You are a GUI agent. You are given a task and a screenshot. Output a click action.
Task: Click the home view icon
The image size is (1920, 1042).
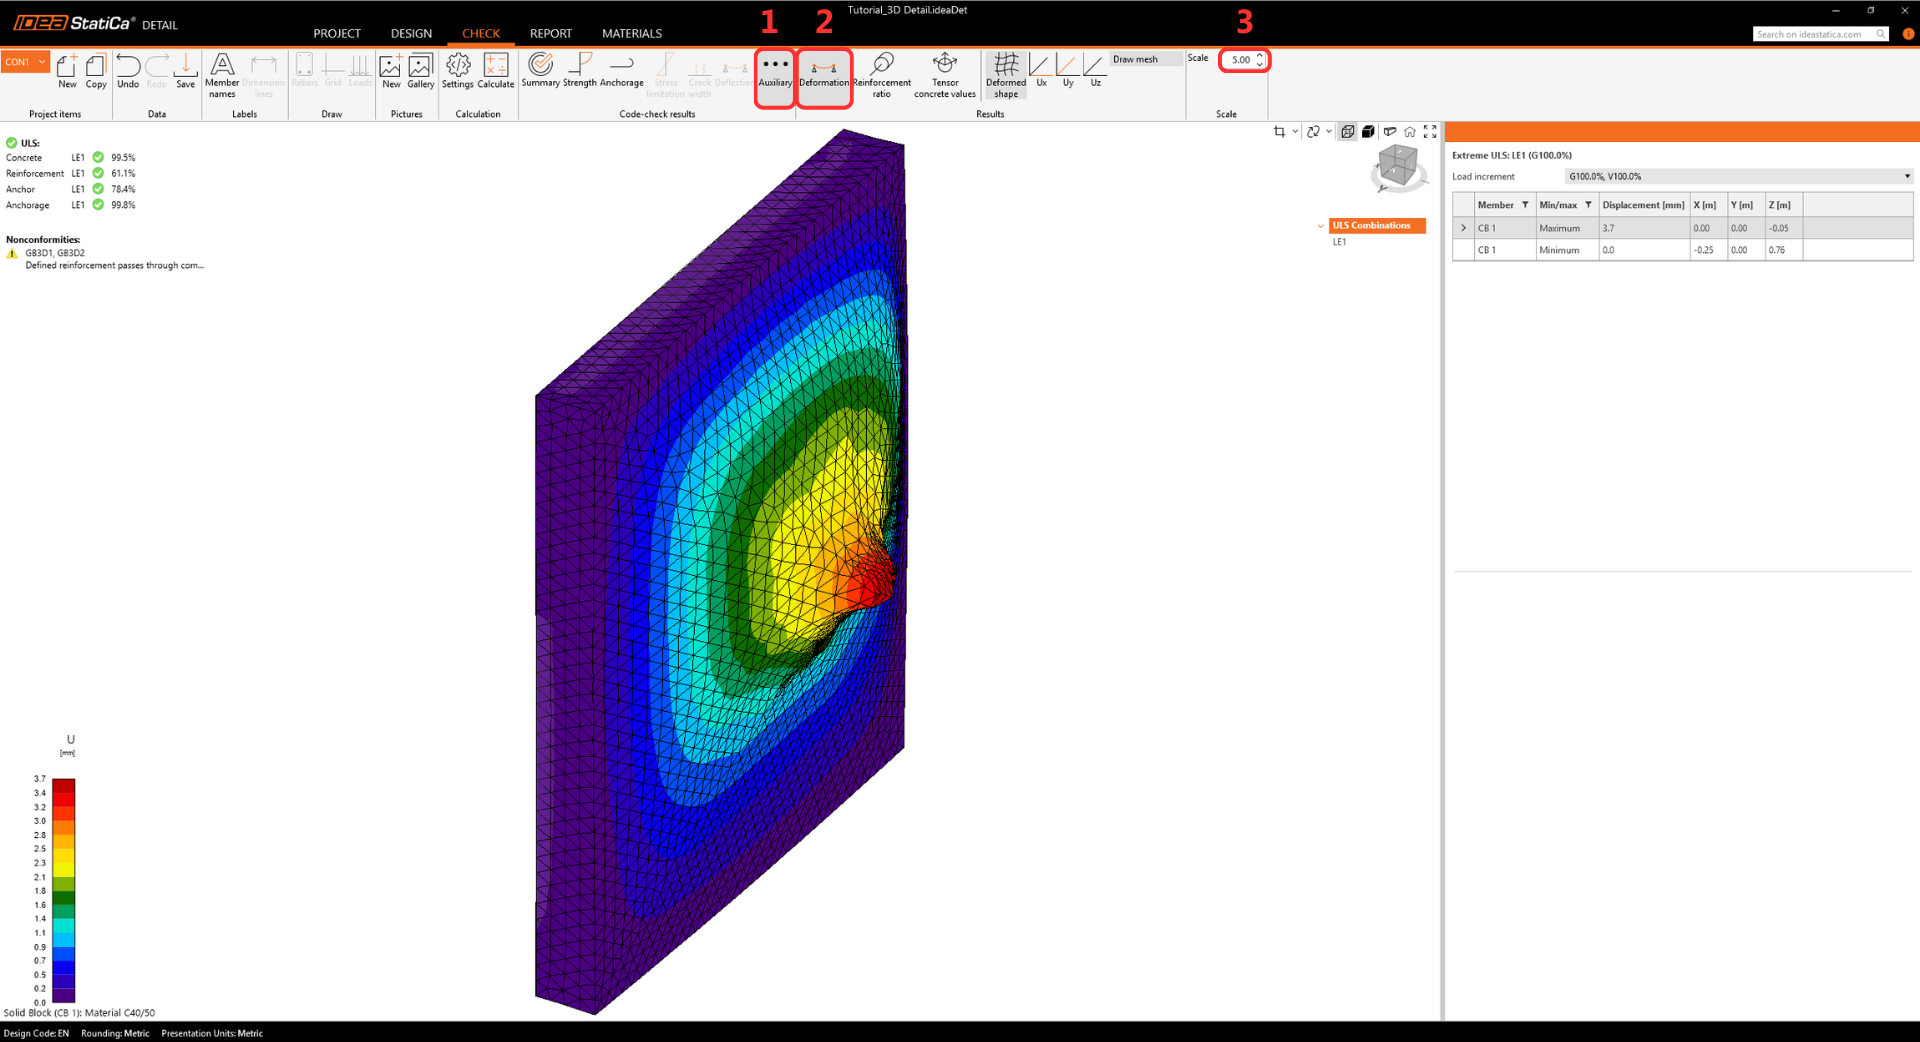1410,132
